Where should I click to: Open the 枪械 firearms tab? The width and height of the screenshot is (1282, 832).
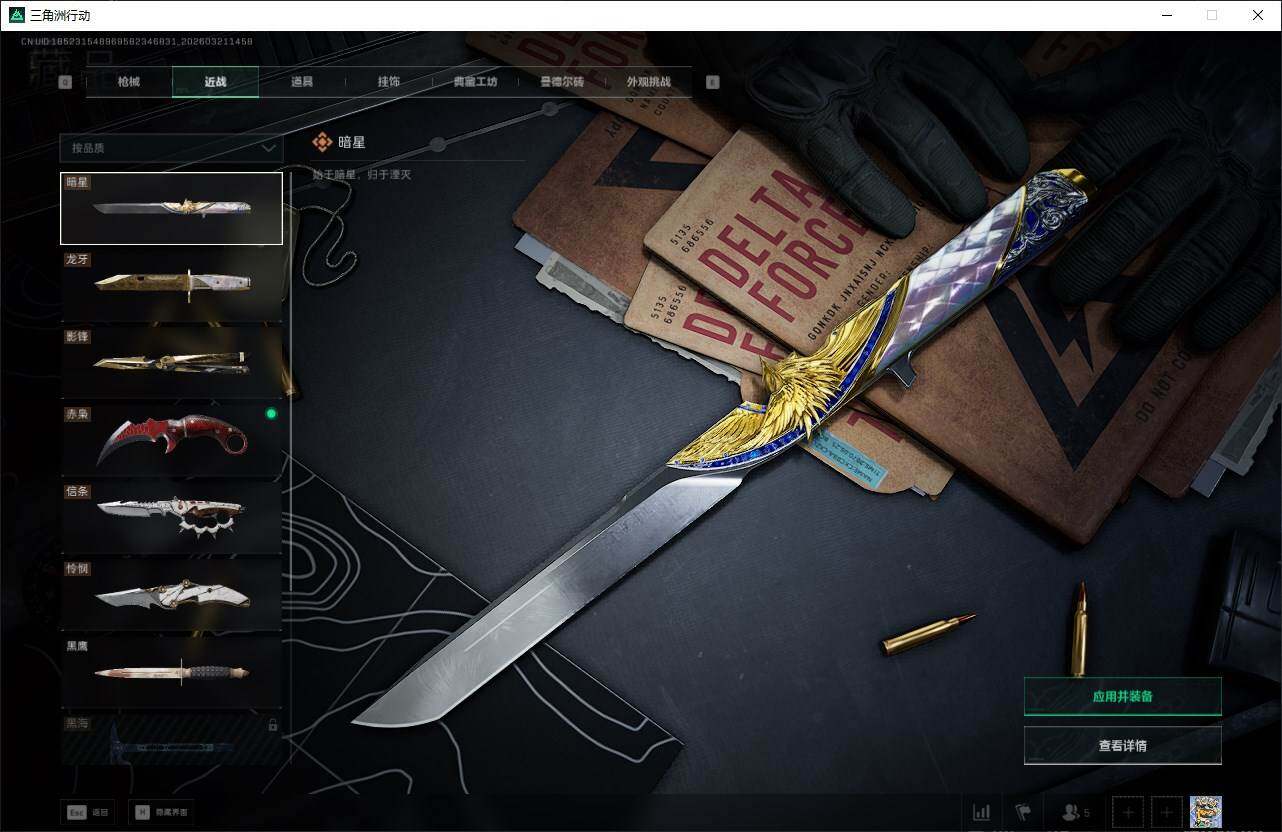point(129,82)
